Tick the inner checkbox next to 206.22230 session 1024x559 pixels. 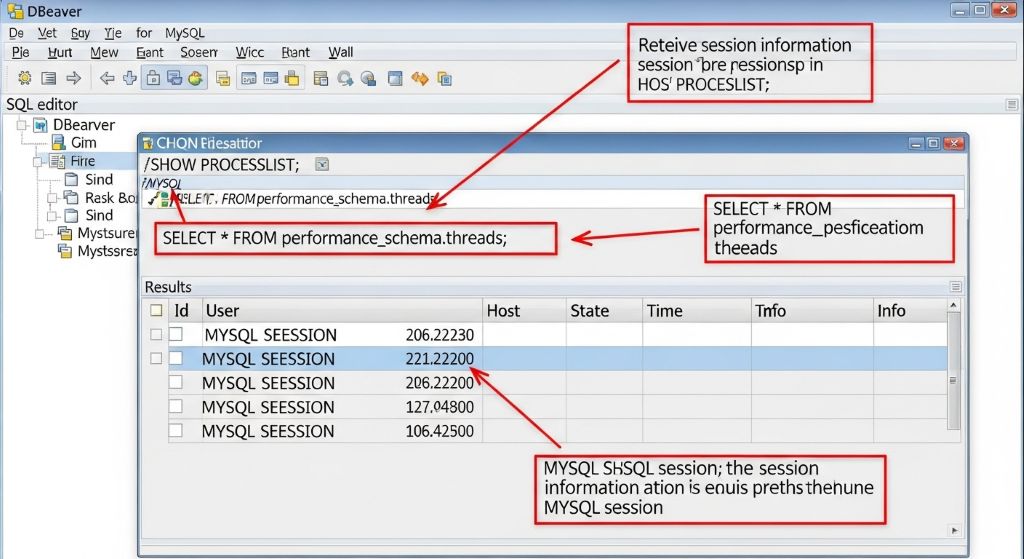point(176,334)
